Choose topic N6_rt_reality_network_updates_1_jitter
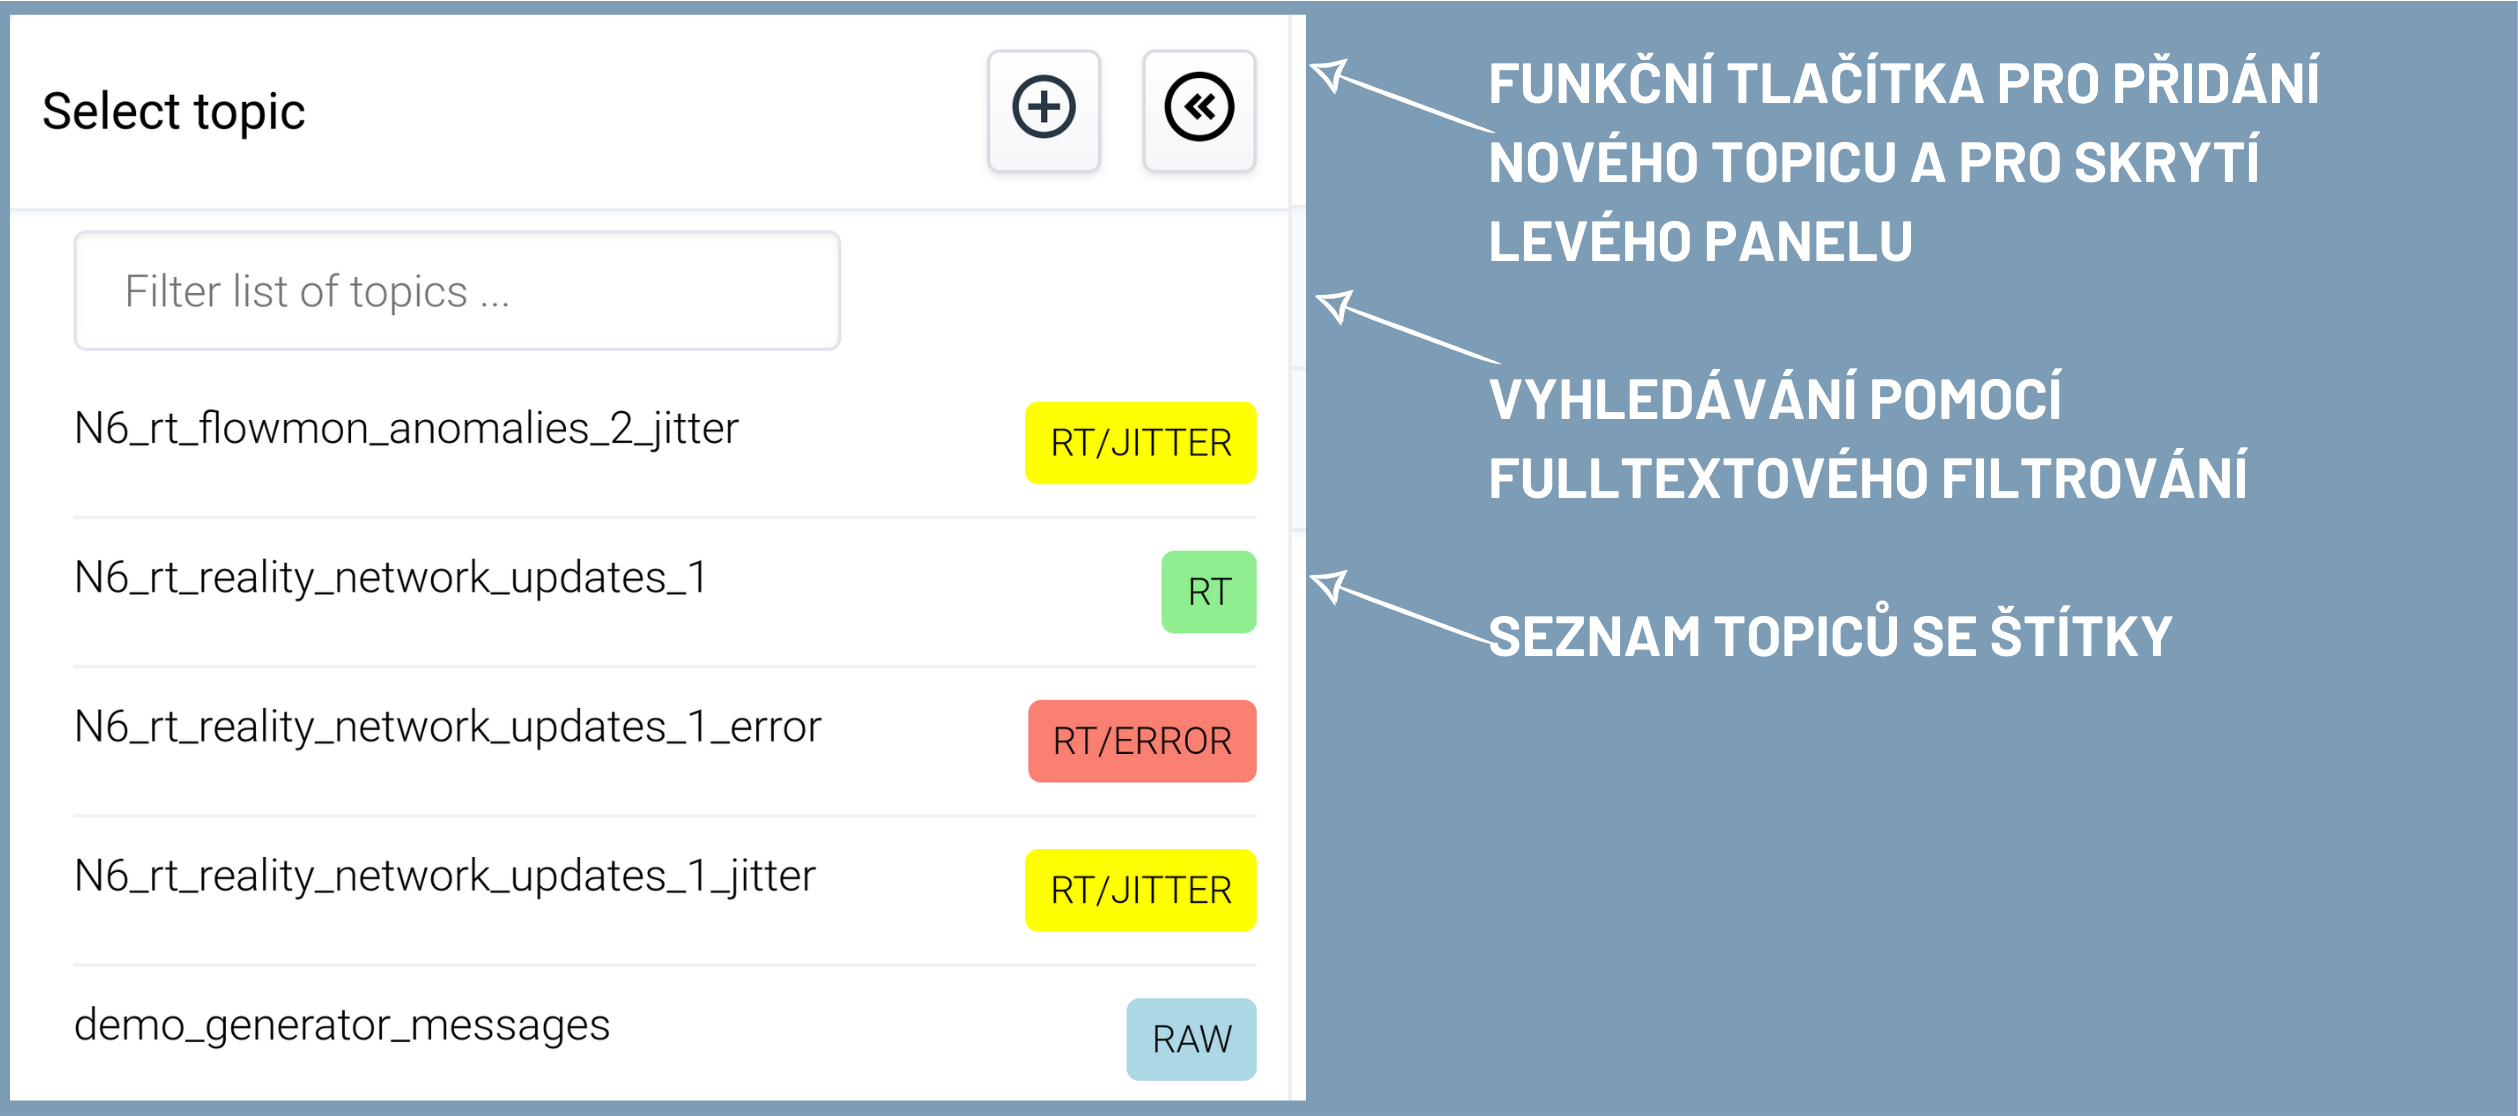The image size is (2518, 1116). pyautogui.click(x=445, y=876)
